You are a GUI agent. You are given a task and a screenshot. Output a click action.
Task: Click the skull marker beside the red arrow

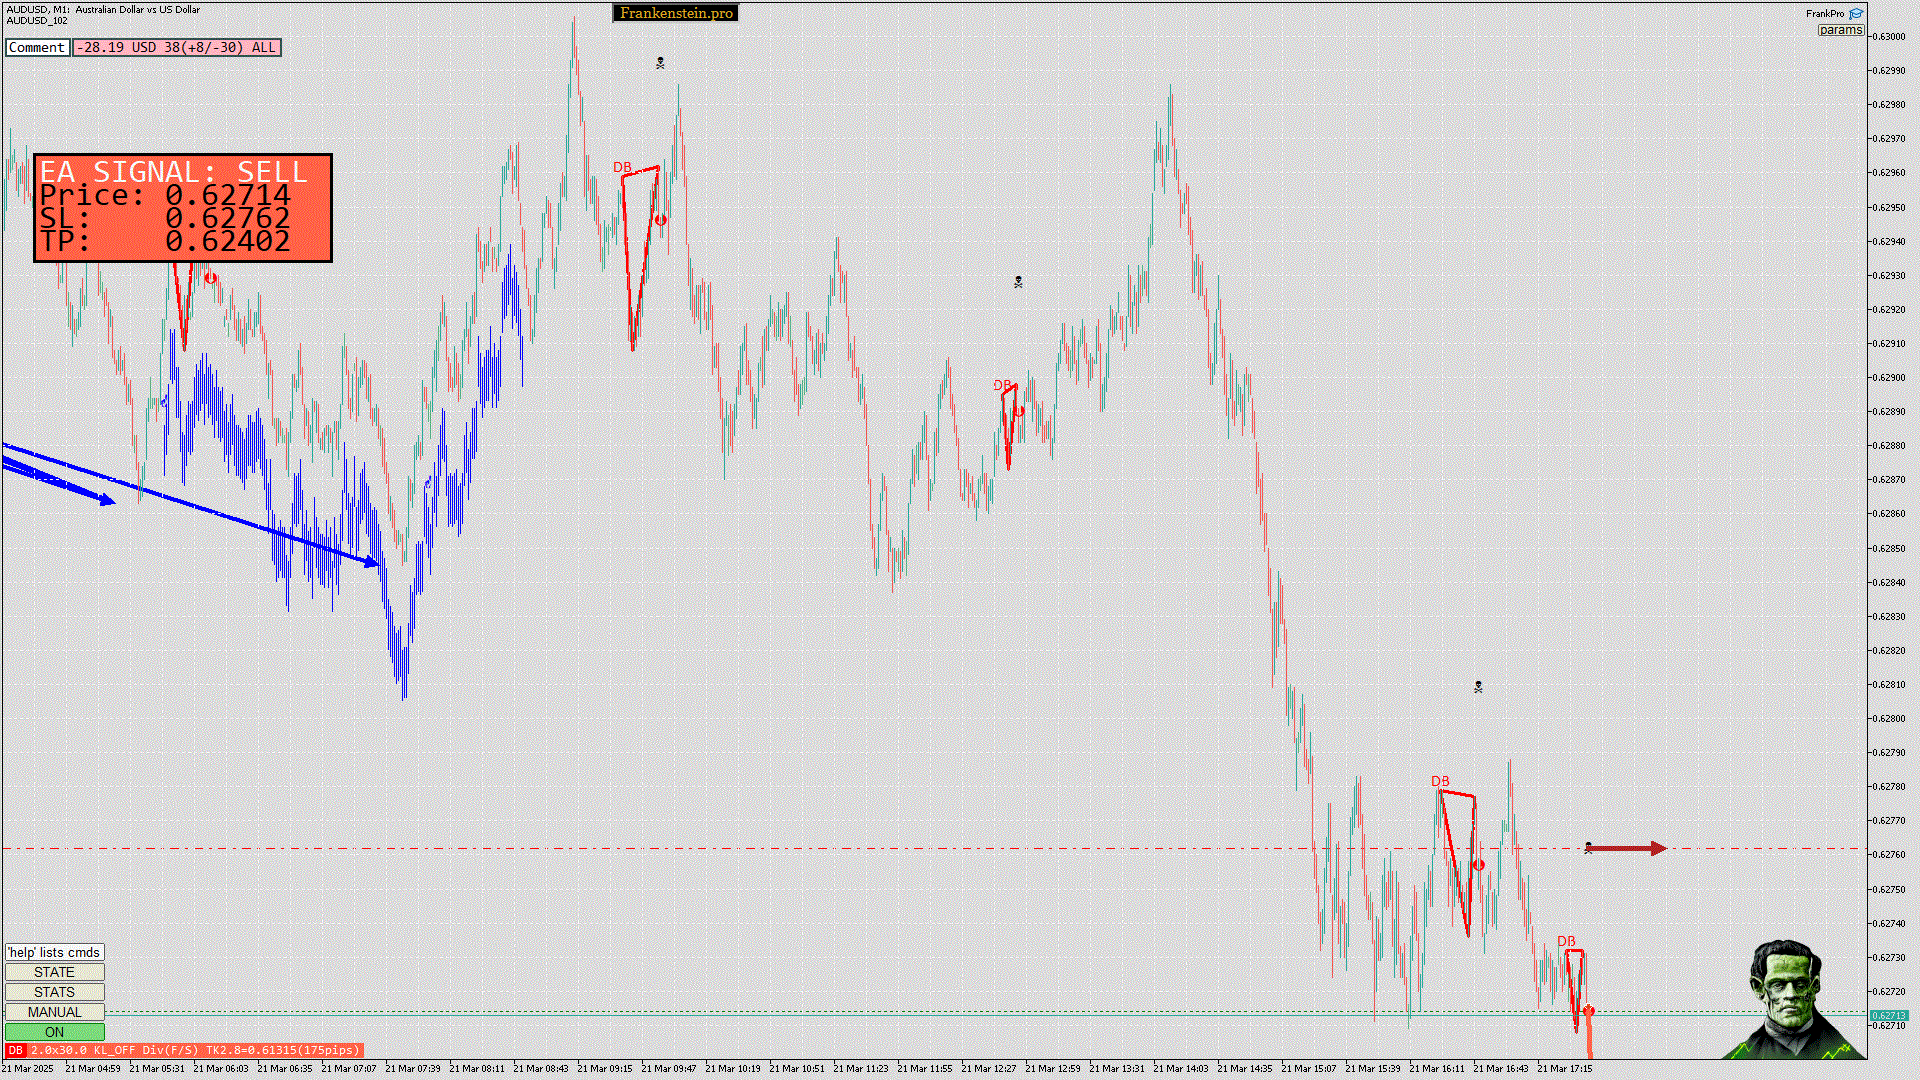pyautogui.click(x=1588, y=848)
